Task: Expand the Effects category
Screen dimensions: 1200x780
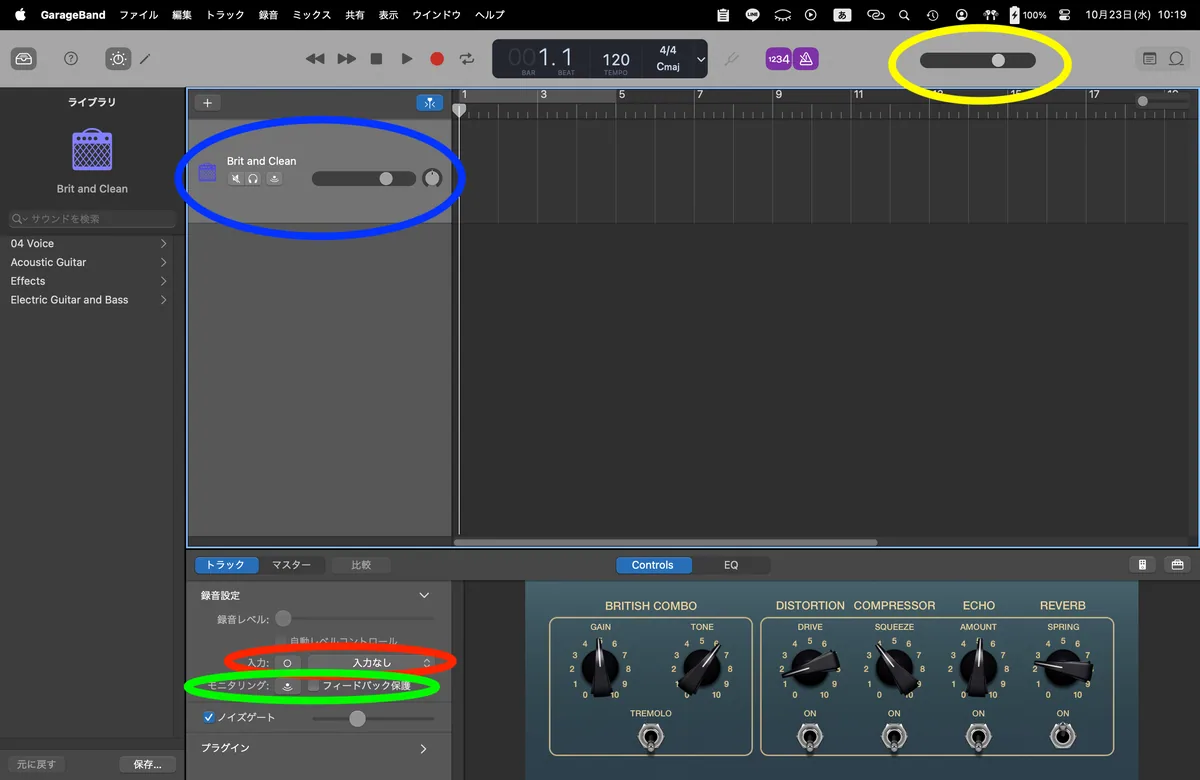Action: [88, 281]
